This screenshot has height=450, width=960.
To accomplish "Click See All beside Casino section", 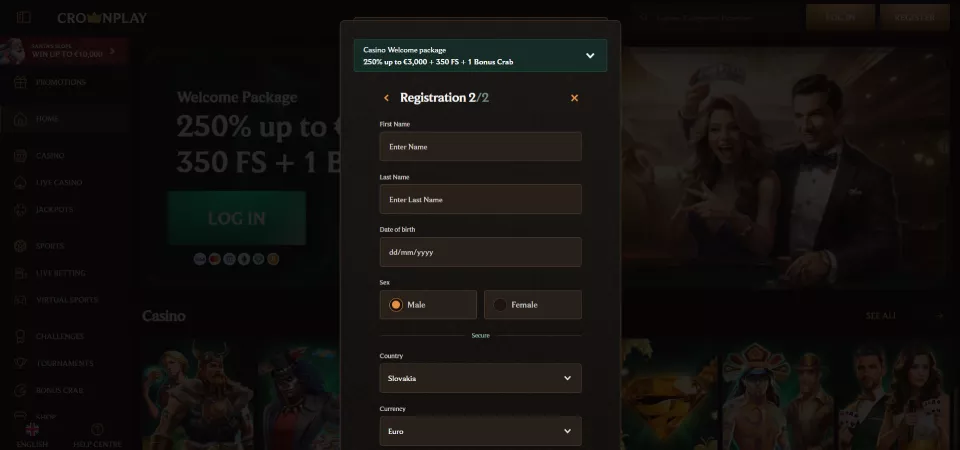I will click(880, 316).
